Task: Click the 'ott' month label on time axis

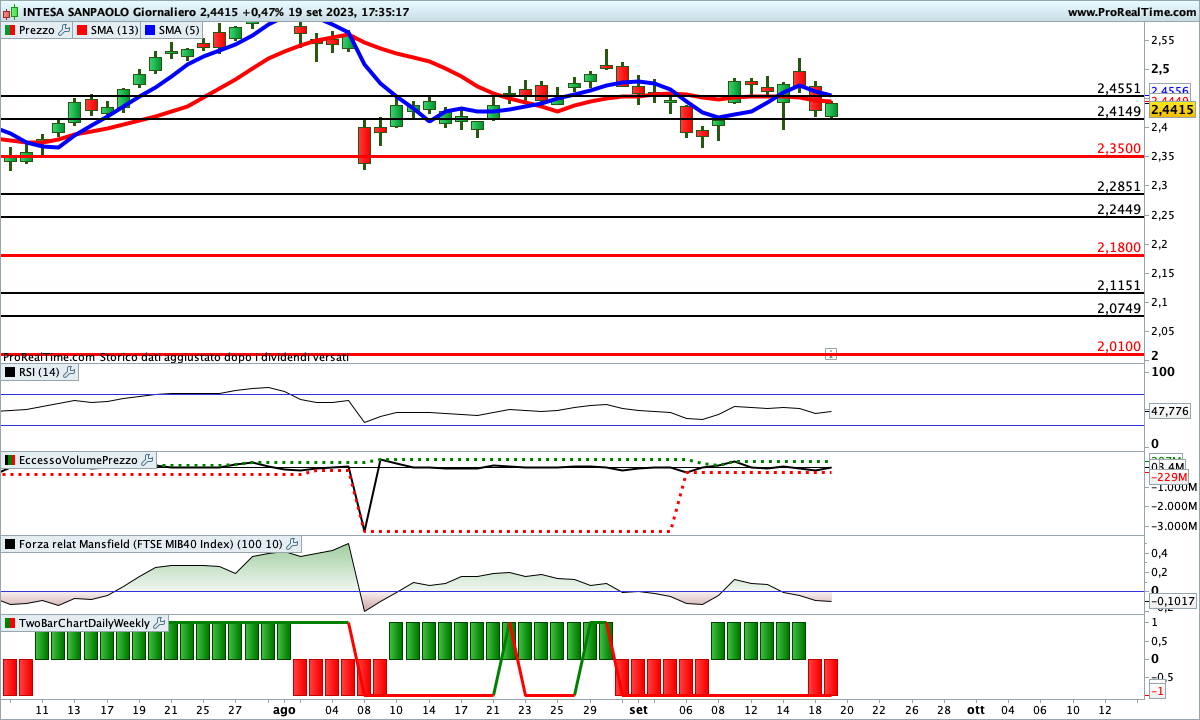Action: (975, 709)
